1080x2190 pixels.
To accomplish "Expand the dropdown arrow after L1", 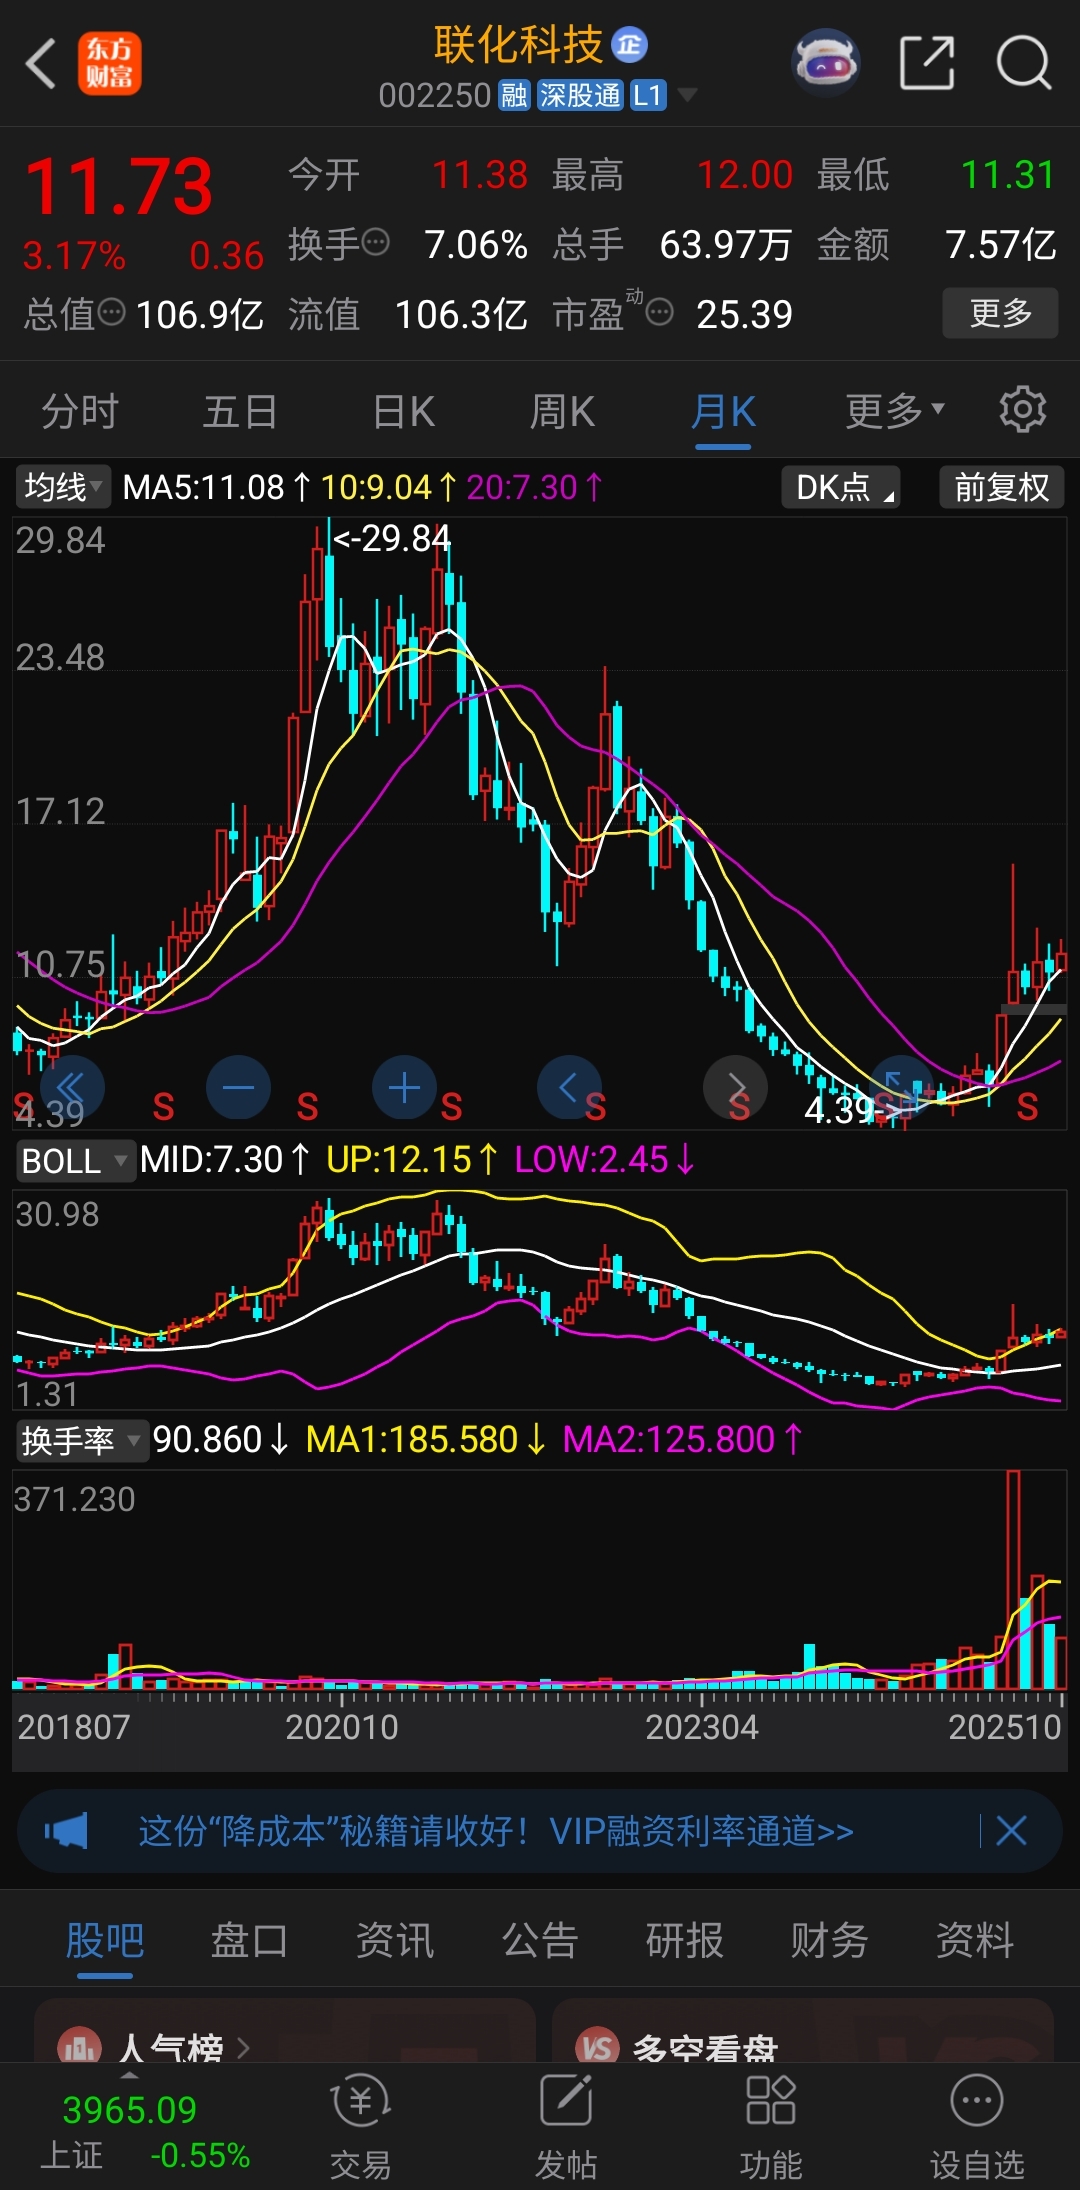I will tap(687, 96).
